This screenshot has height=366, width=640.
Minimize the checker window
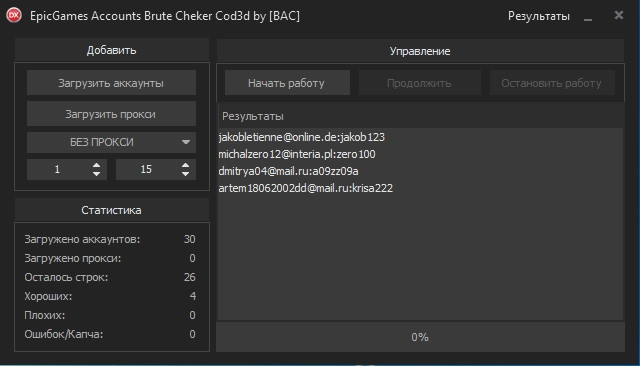click(x=588, y=17)
